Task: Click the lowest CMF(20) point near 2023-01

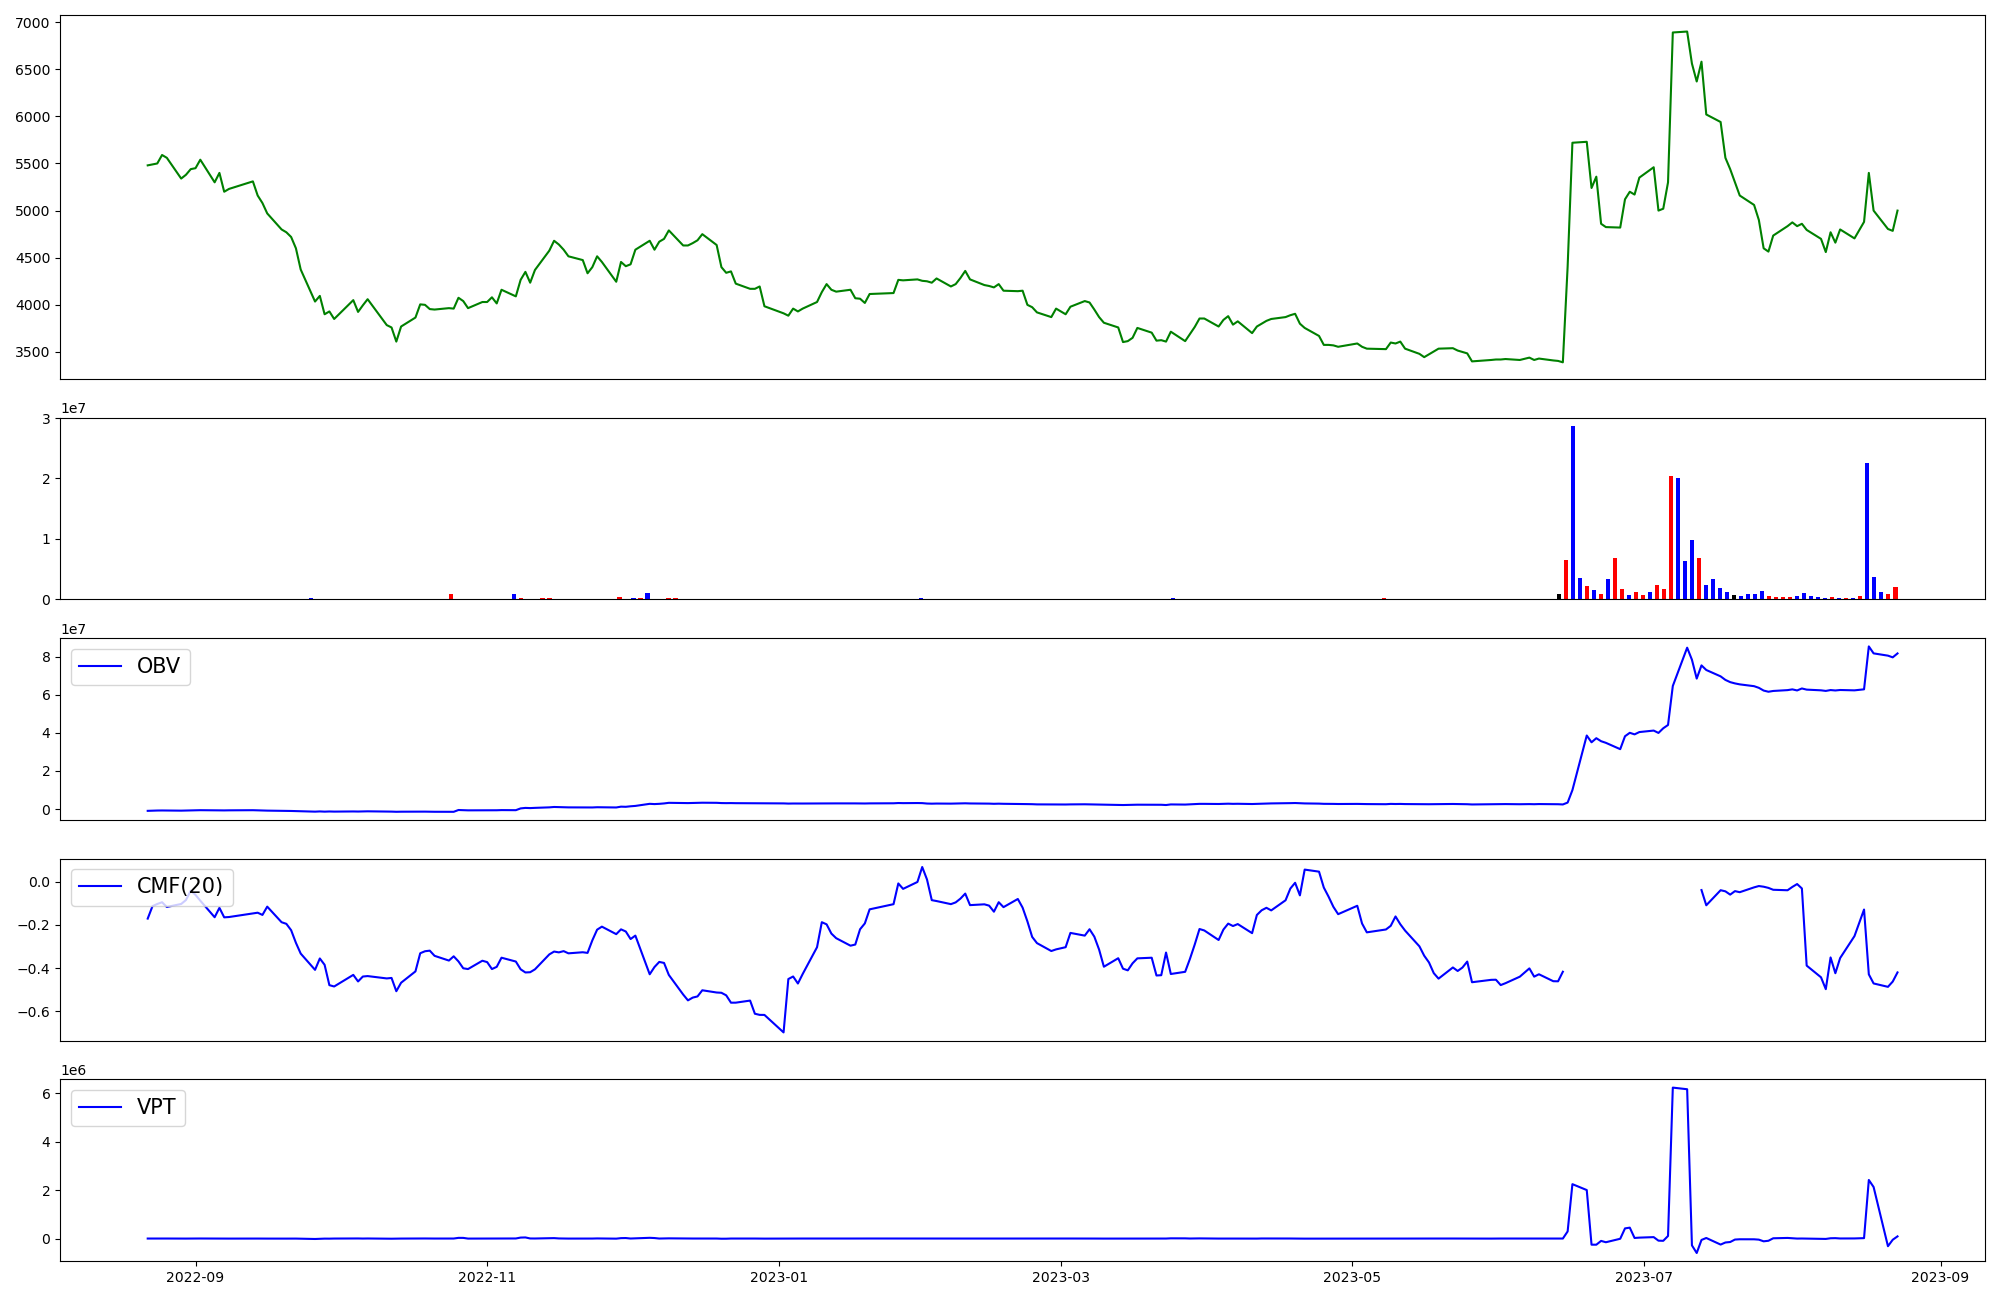Action: click(x=783, y=1031)
